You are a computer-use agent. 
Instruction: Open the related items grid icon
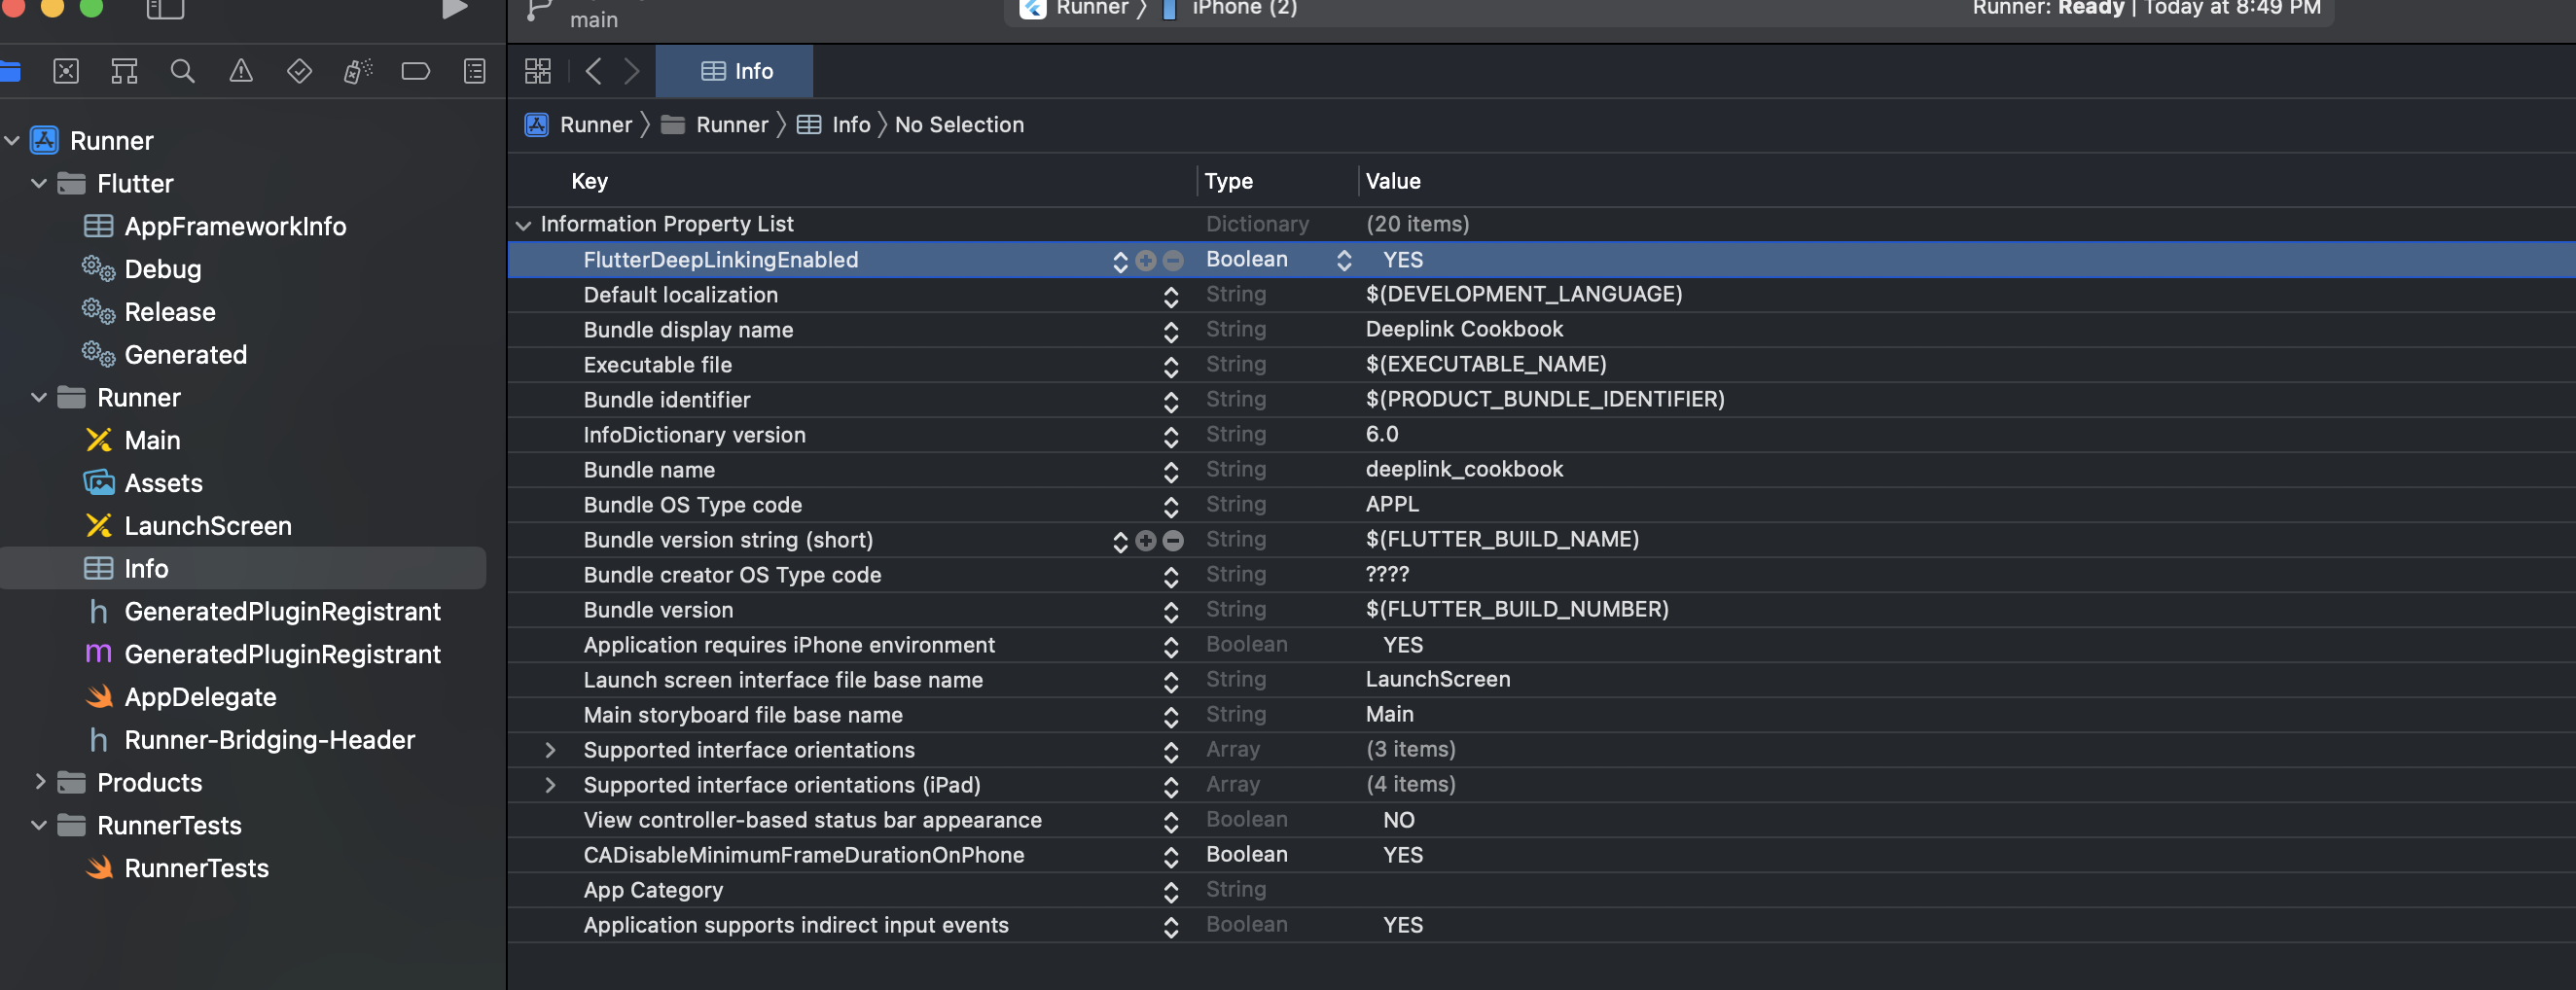(538, 71)
